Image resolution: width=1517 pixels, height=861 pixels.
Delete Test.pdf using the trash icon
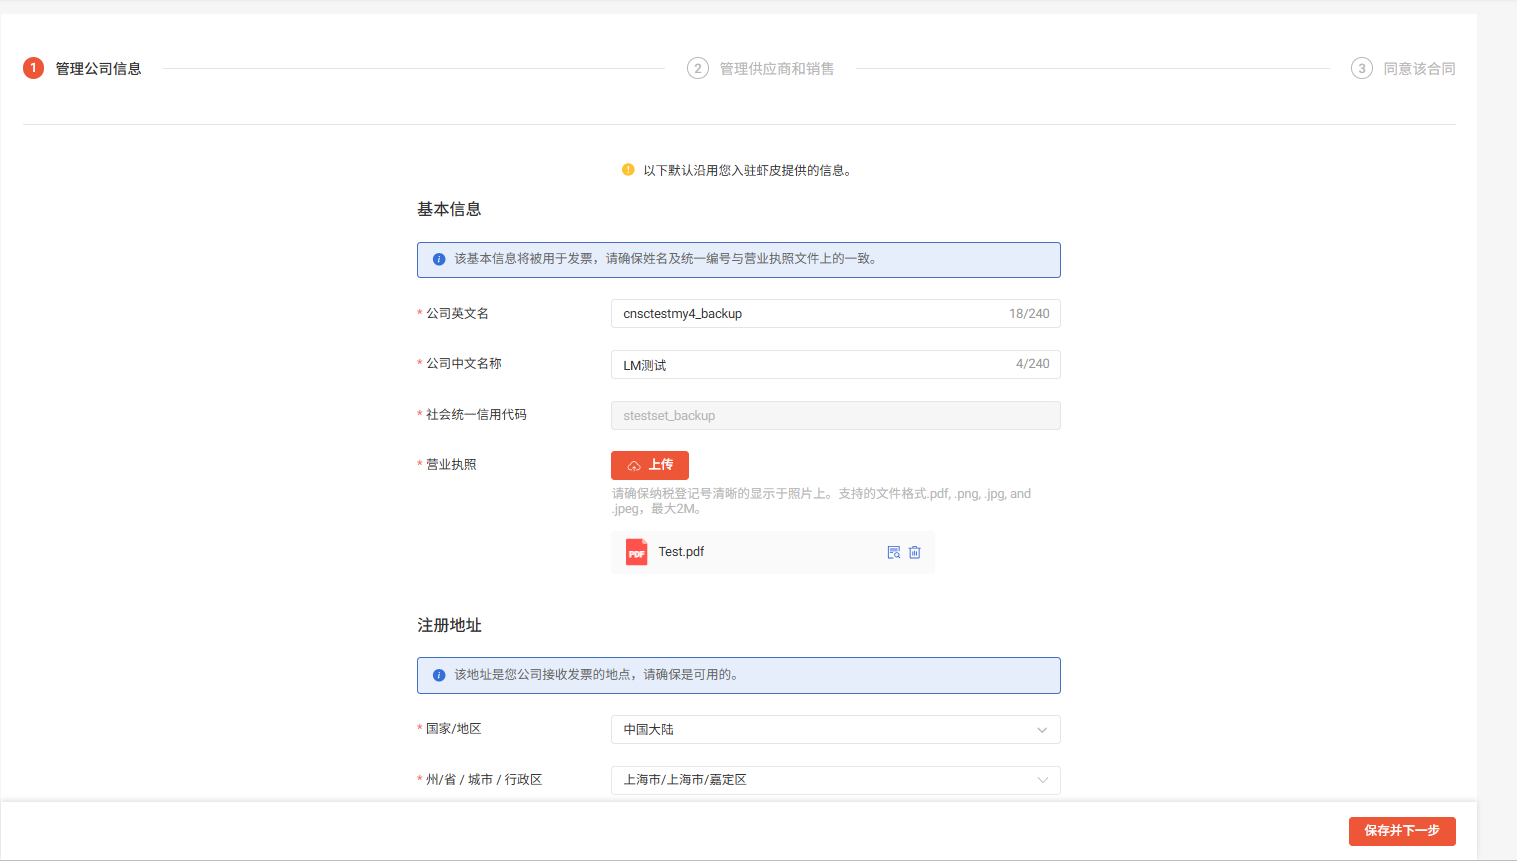click(x=914, y=552)
